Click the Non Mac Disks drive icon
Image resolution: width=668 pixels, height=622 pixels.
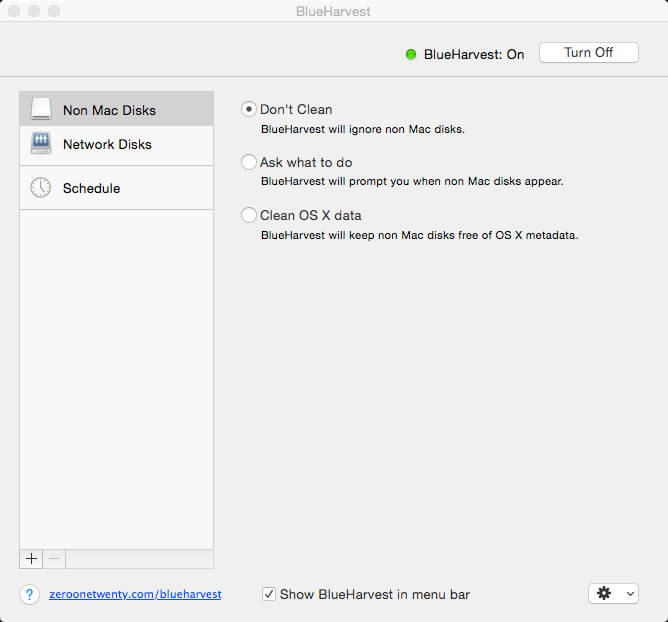[x=41, y=109]
